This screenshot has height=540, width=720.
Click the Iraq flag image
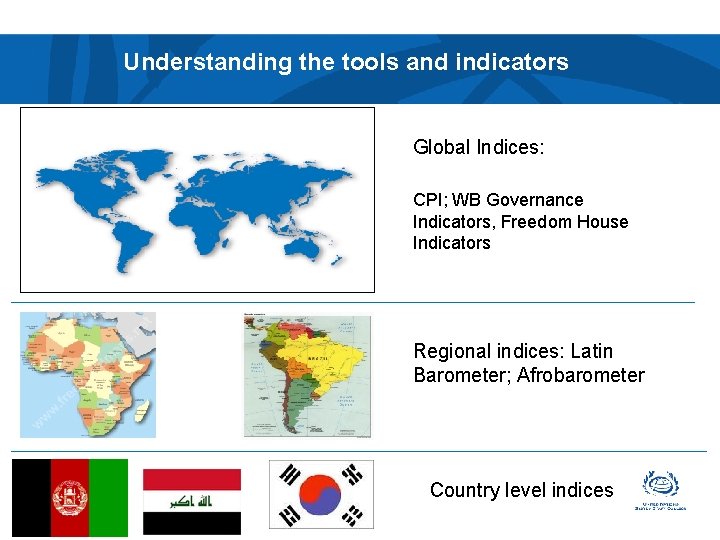click(x=192, y=501)
